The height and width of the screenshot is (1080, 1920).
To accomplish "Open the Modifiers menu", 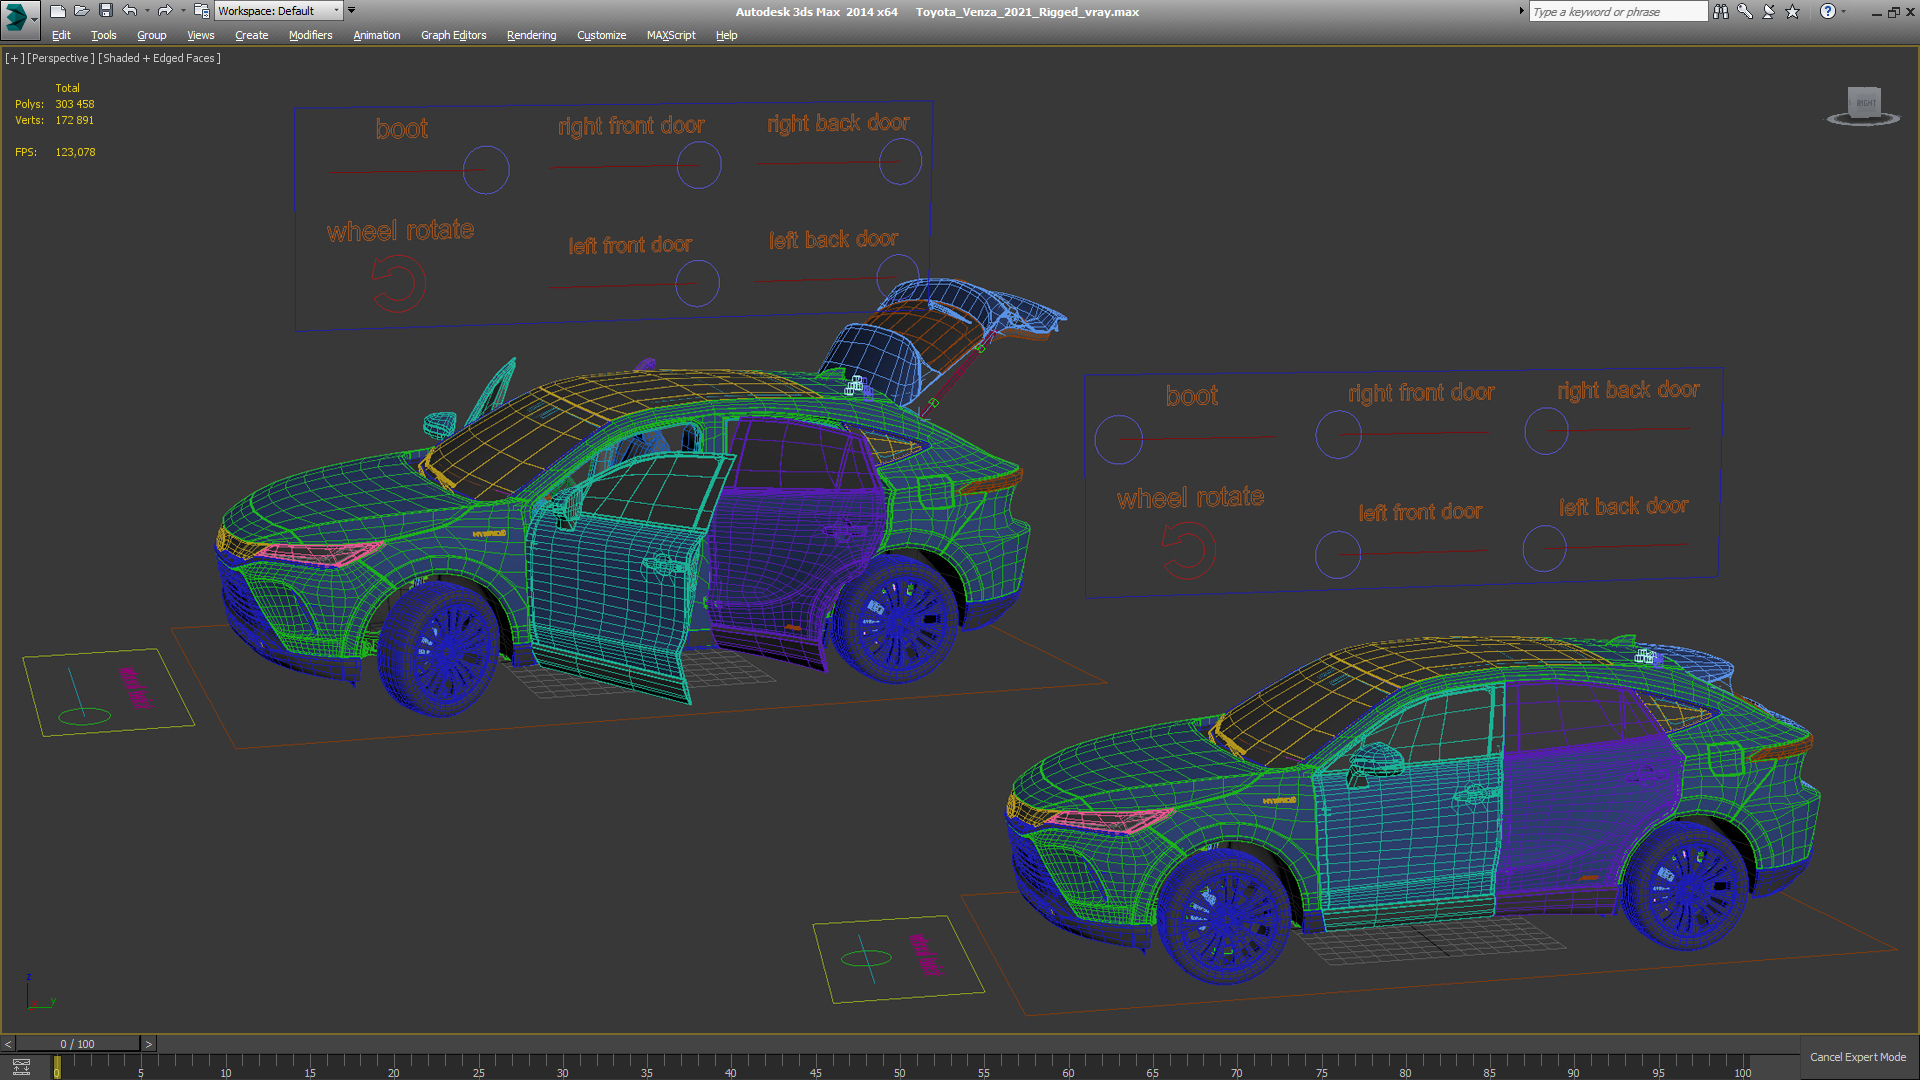I will point(311,35).
